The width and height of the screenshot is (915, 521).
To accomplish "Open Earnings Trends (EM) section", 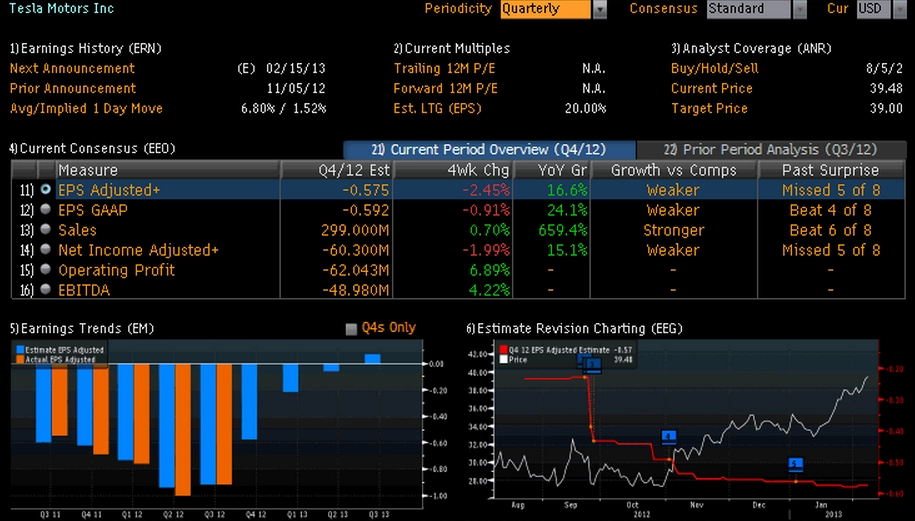I will coord(82,328).
